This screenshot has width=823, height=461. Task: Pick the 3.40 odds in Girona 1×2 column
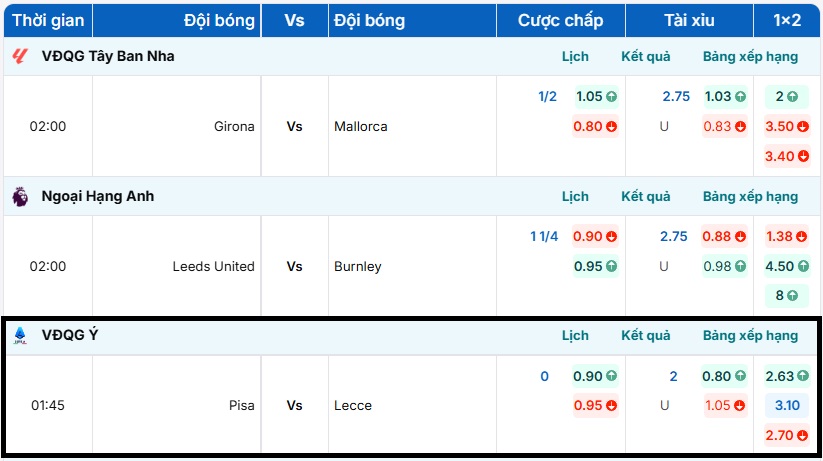coord(786,156)
